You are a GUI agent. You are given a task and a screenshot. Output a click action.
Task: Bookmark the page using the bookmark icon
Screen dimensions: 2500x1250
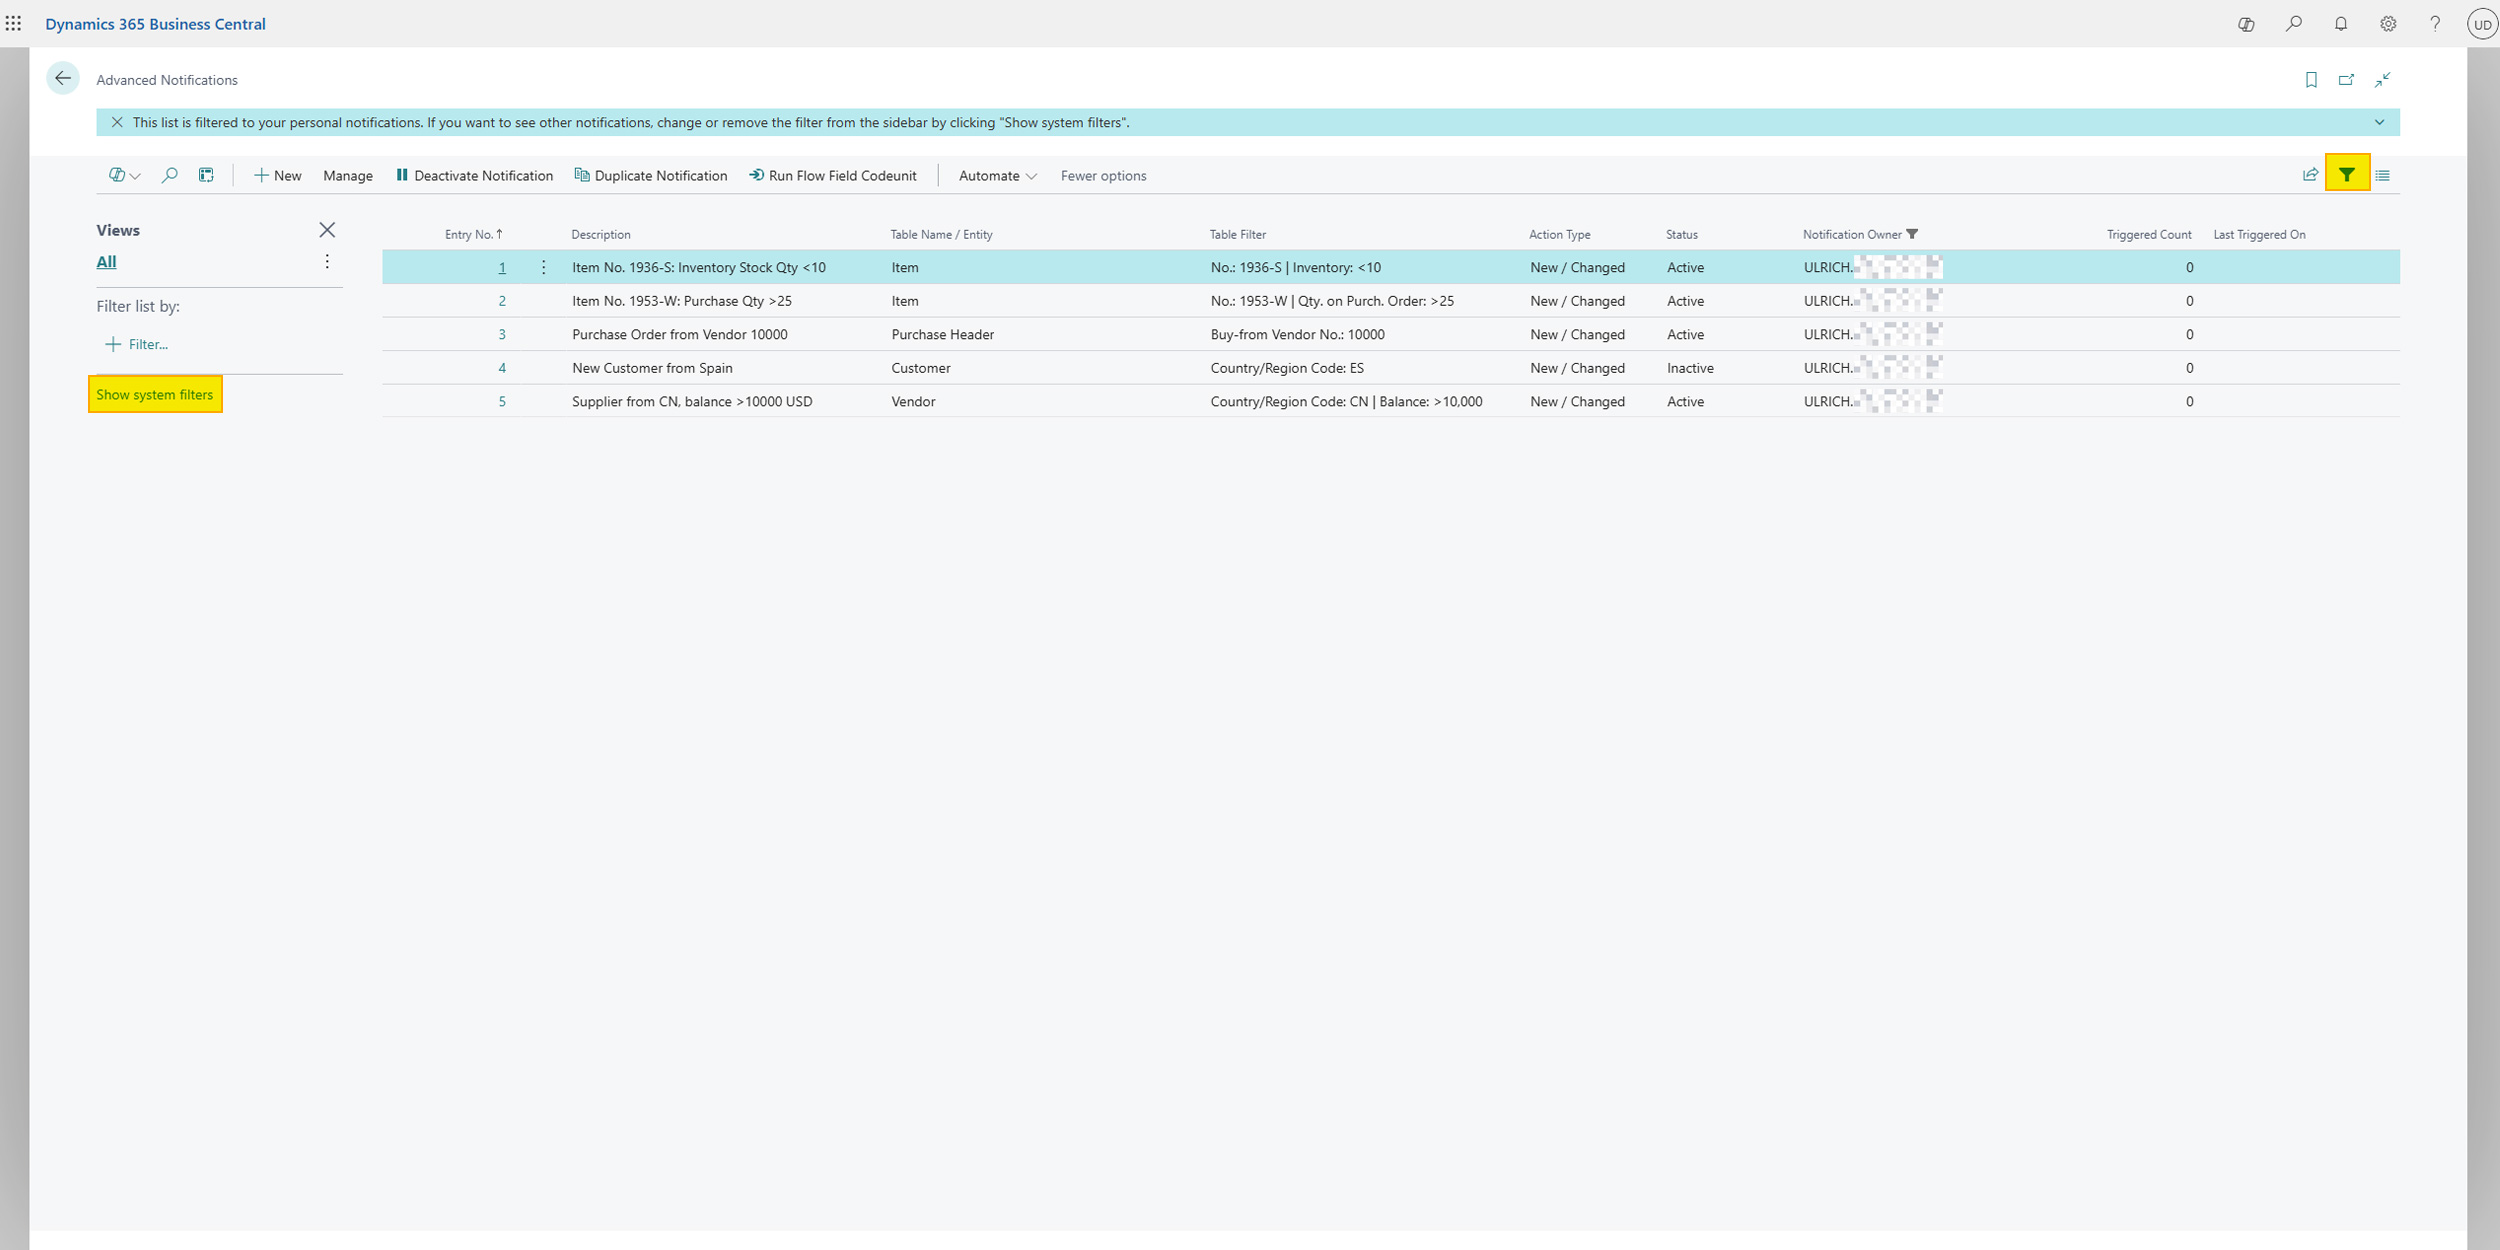pos(2311,79)
